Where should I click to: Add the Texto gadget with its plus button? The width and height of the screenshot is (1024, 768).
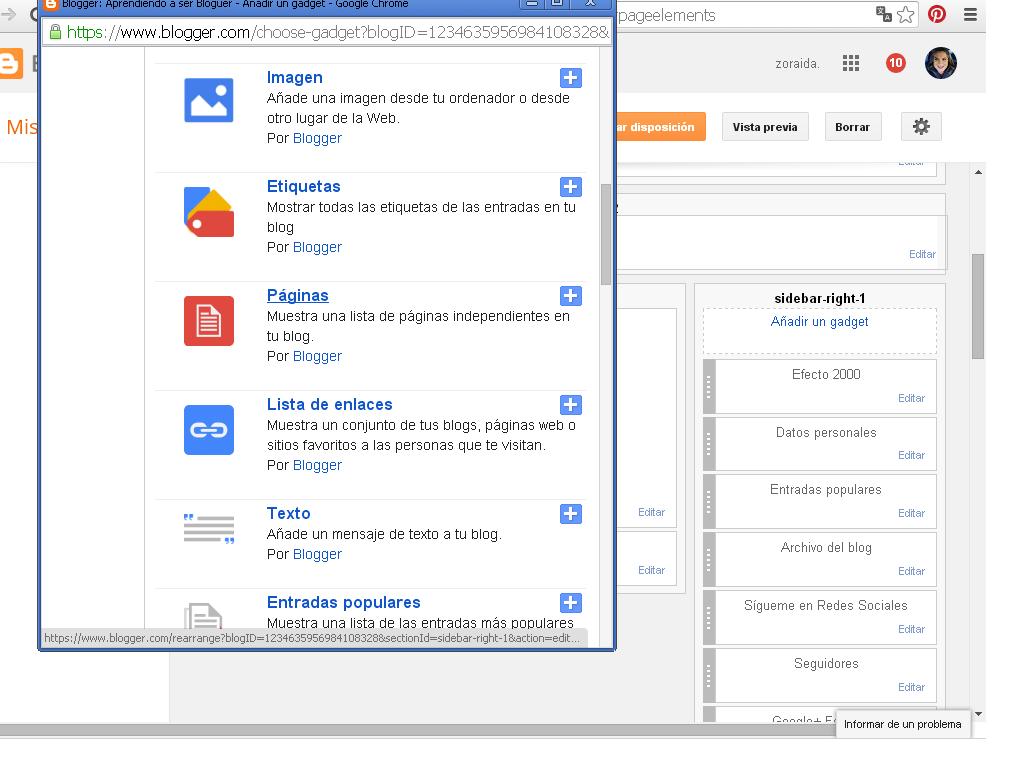coord(571,514)
